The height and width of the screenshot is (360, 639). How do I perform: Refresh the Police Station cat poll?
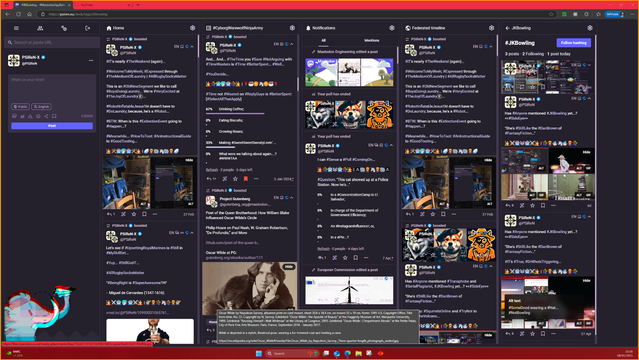coord(323,249)
